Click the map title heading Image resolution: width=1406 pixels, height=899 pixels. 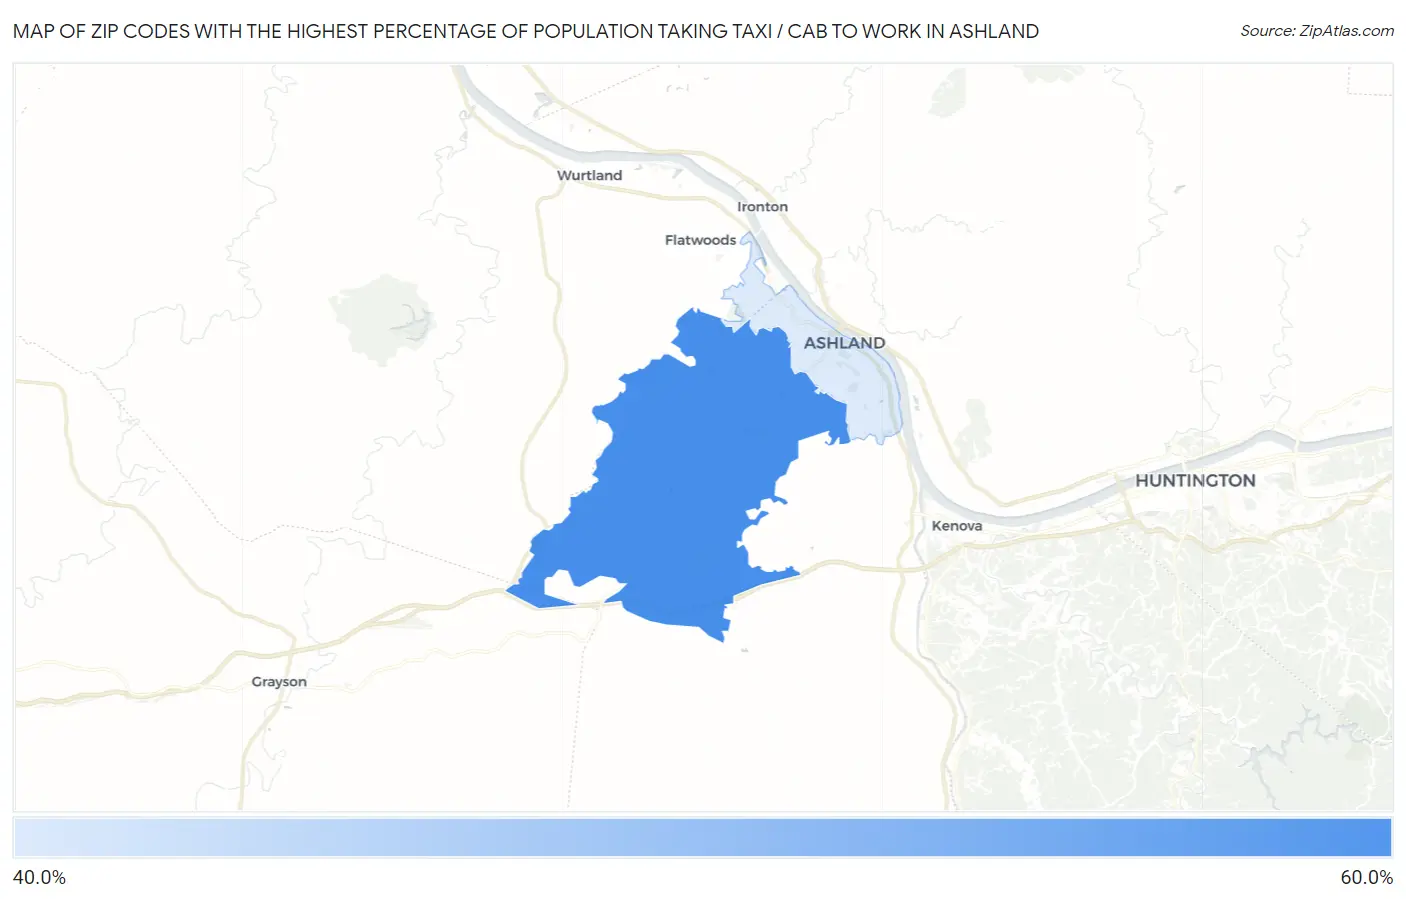pos(526,31)
